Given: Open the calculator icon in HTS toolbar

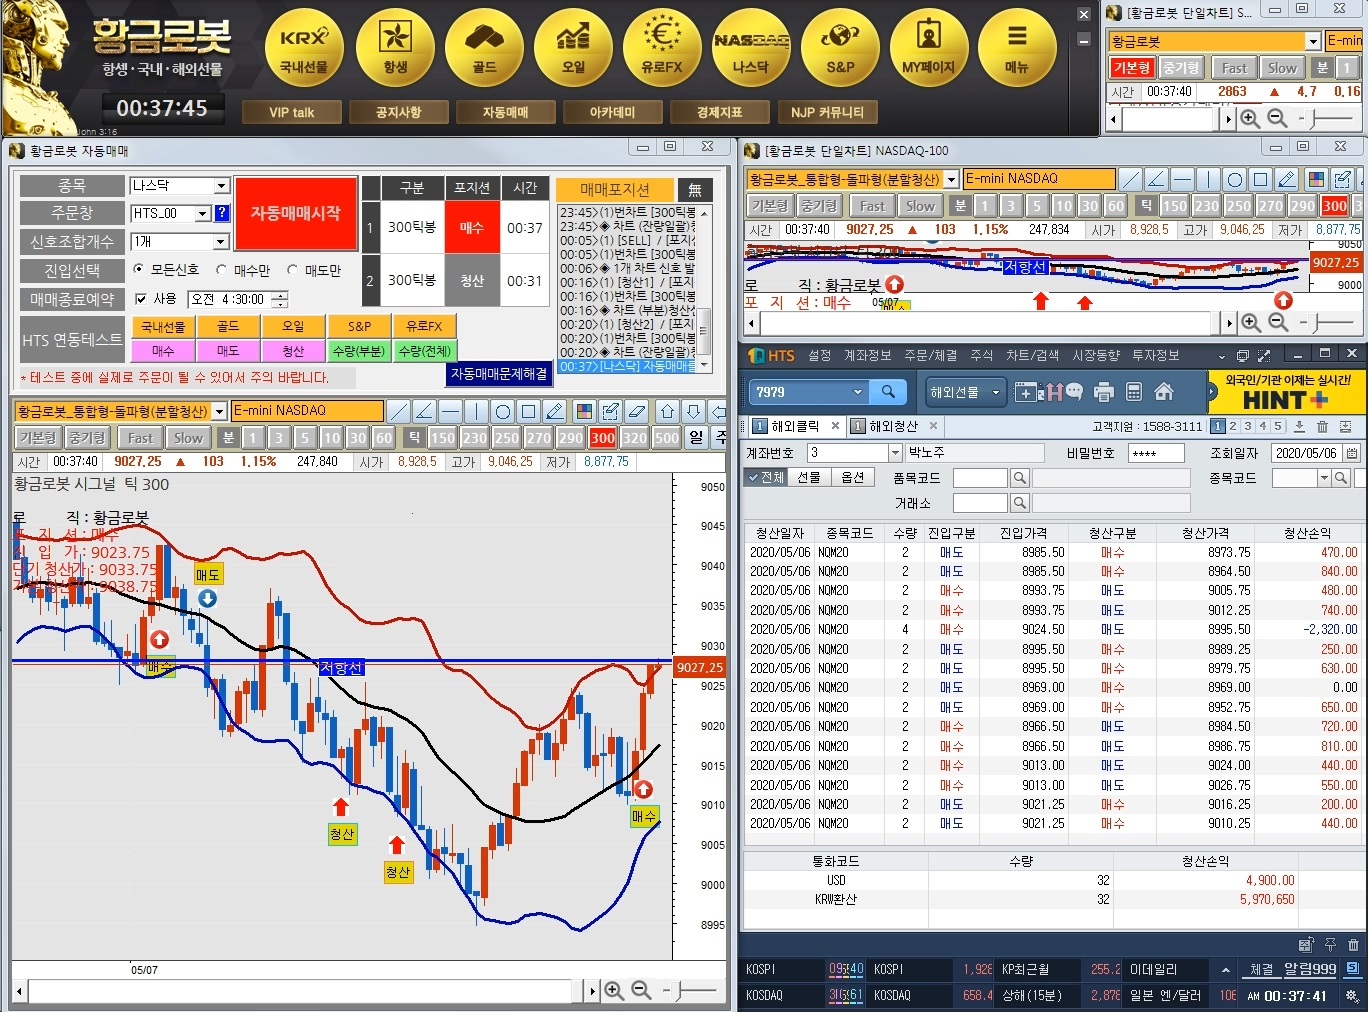Looking at the screenshot, I should coord(1134,392).
